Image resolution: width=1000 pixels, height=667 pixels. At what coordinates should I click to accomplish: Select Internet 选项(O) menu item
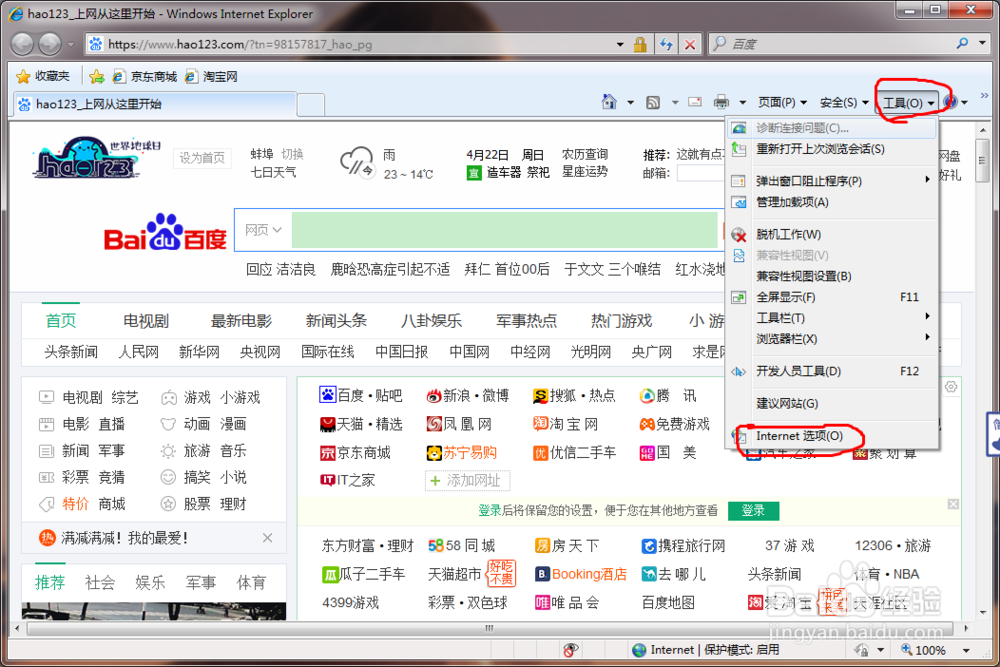click(x=832, y=436)
